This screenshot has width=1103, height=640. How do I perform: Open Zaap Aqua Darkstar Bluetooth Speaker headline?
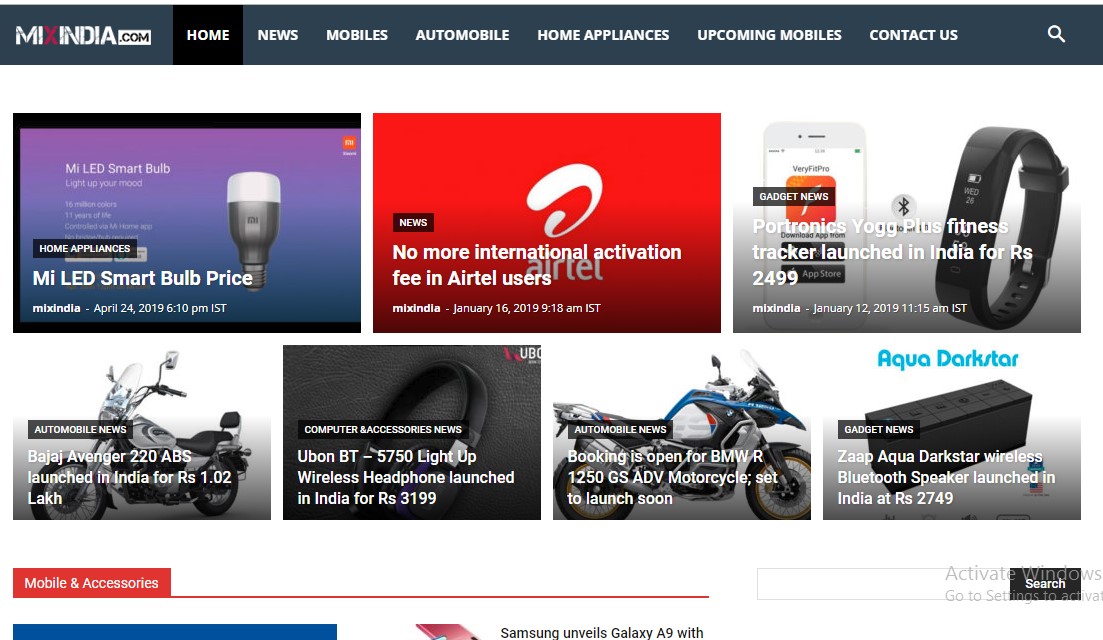(x=946, y=477)
